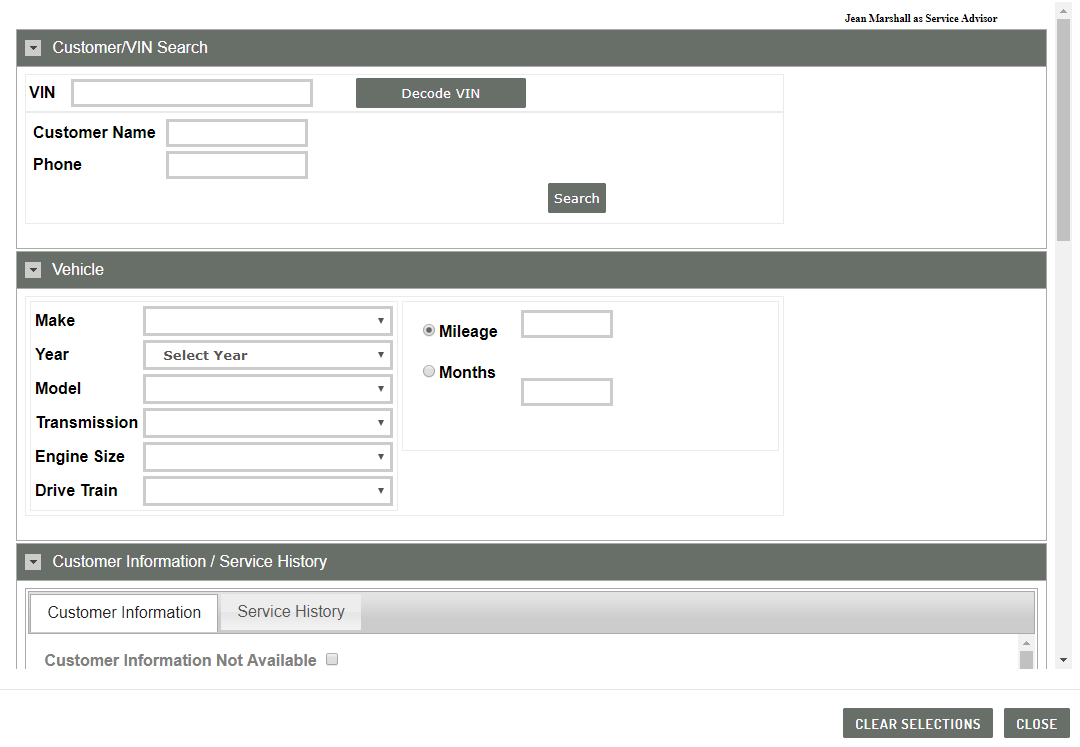Click CLEAR SELECTIONS button
The image size is (1080, 747).
coord(917,723)
